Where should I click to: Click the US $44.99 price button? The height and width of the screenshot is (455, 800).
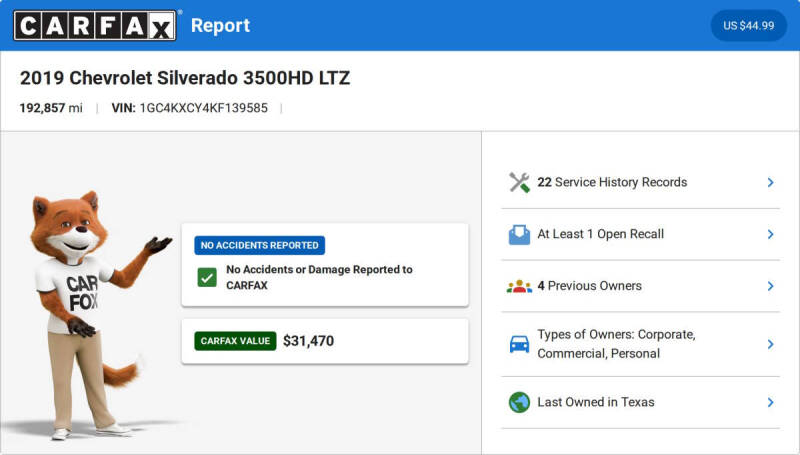[x=748, y=26]
